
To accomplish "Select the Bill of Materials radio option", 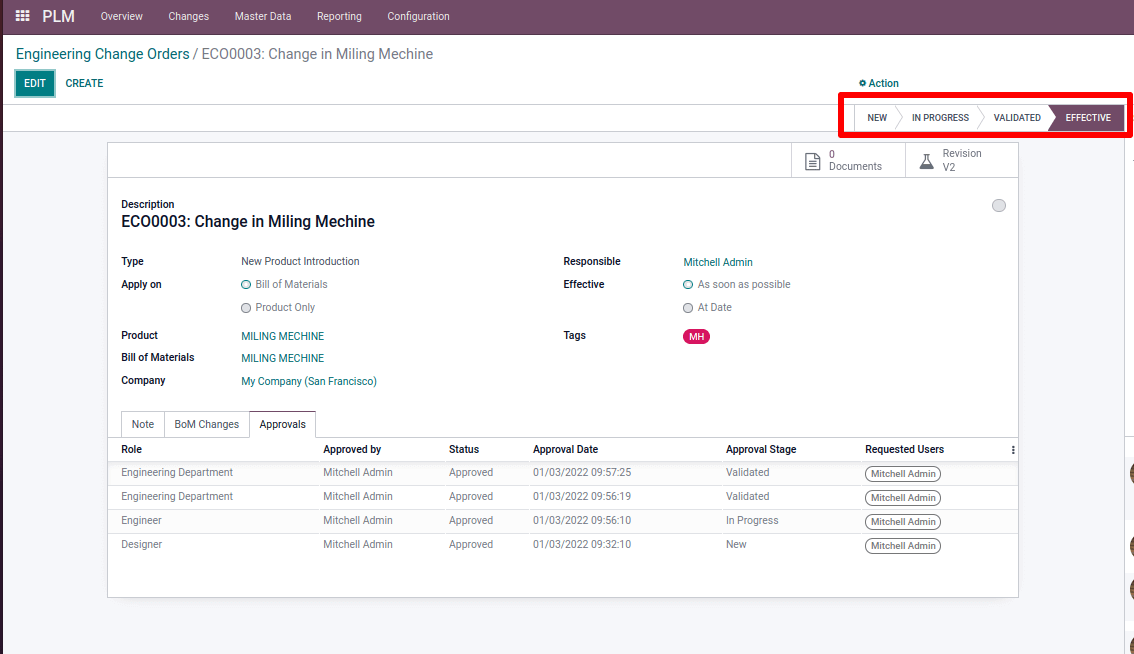I will tap(246, 284).
